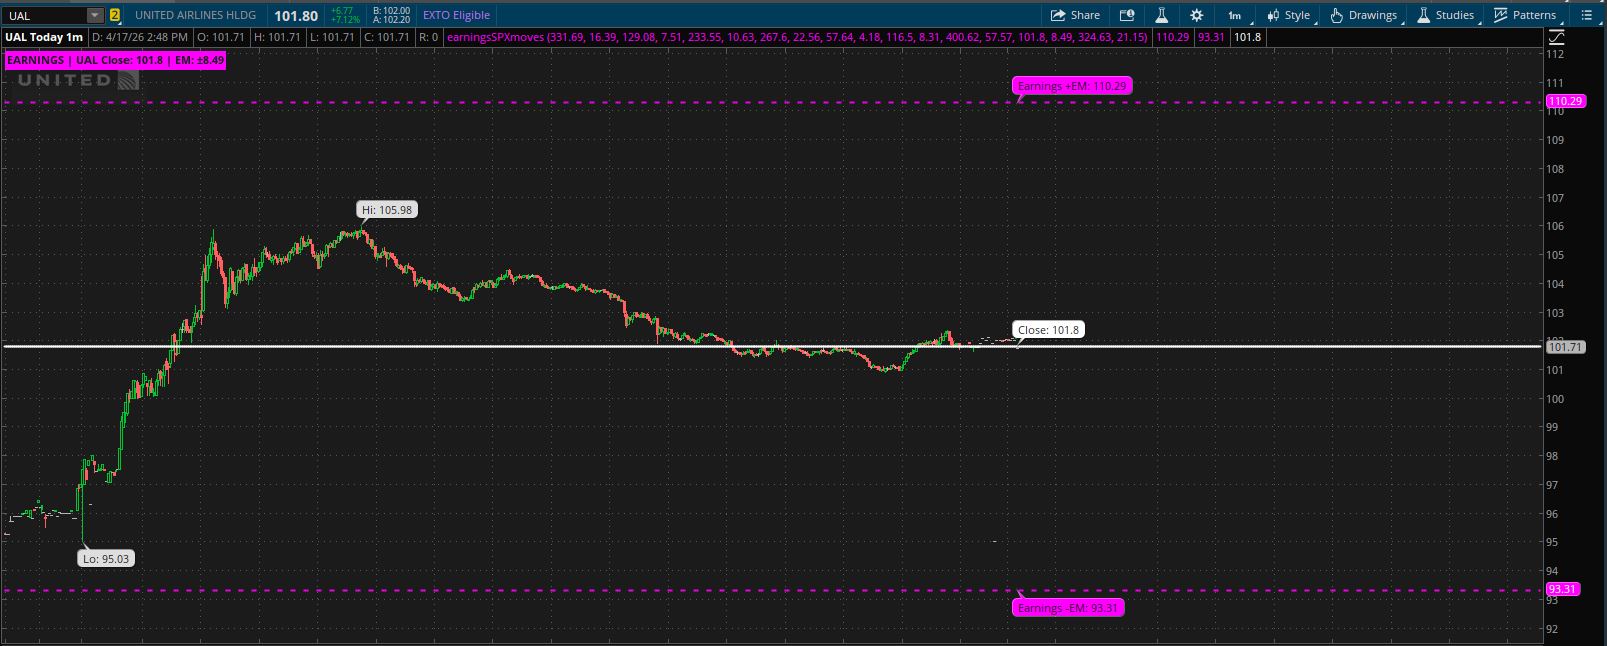Image resolution: width=1607 pixels, height=646 pixels.
Task: Click the magenta EARNINGS UAL Close label
Action: point(115,60)
